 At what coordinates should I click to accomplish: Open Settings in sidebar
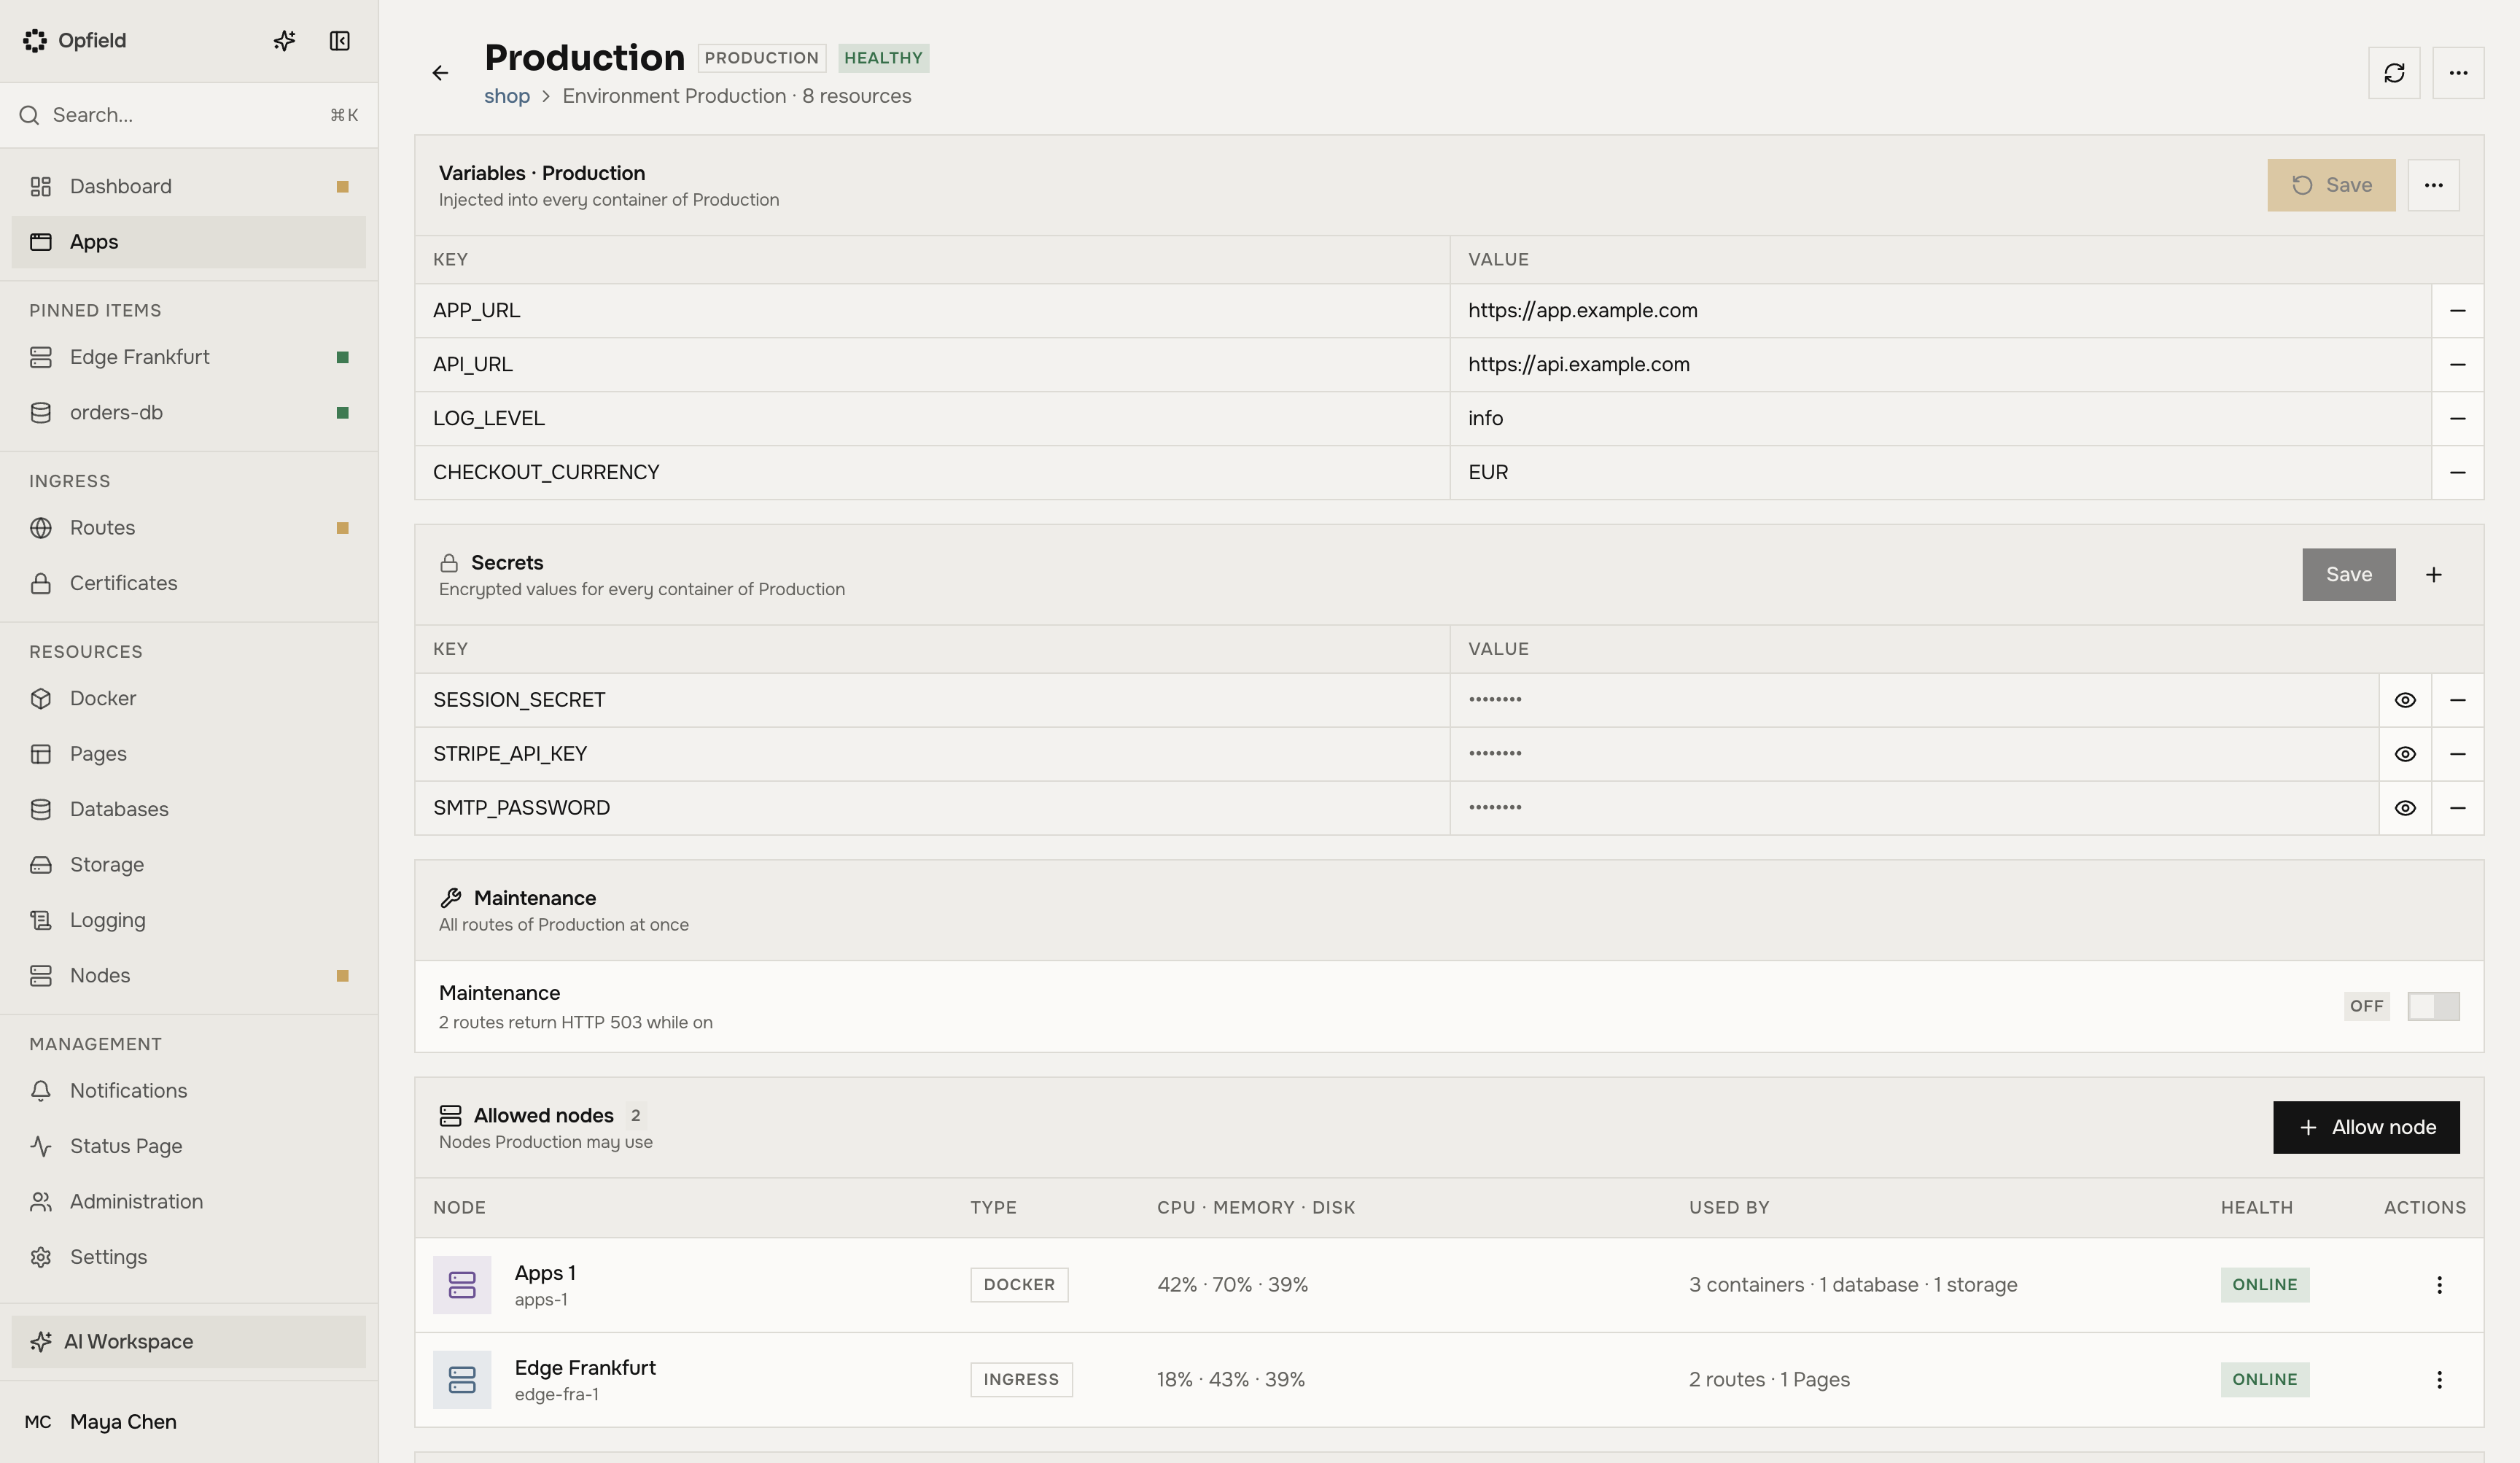click(x=189, y=1258)
